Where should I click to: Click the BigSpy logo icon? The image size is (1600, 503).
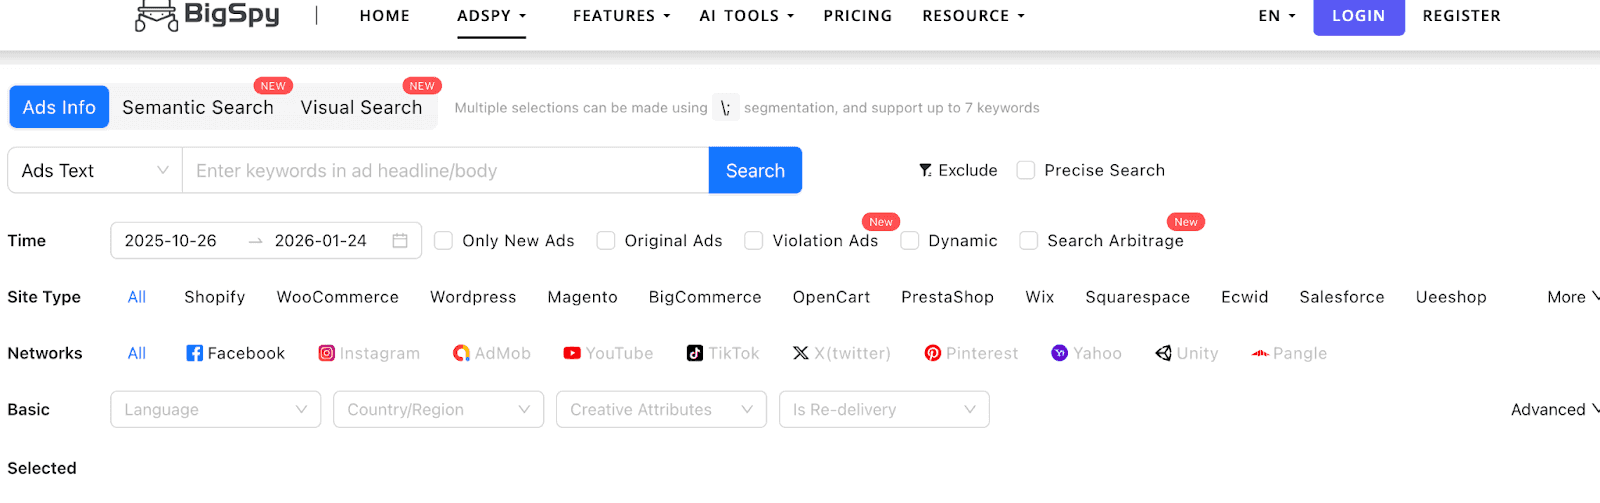click(156, 16)
